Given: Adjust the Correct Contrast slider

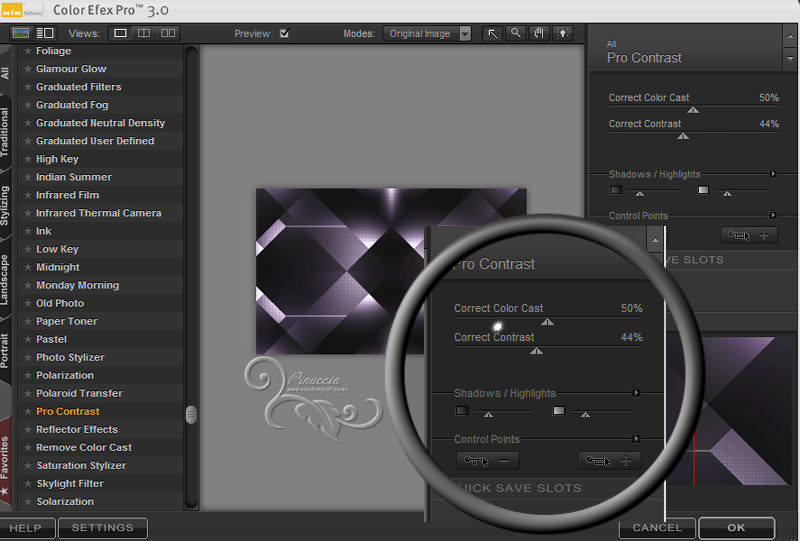Looking at the screenshot, I should click(683, 136).
